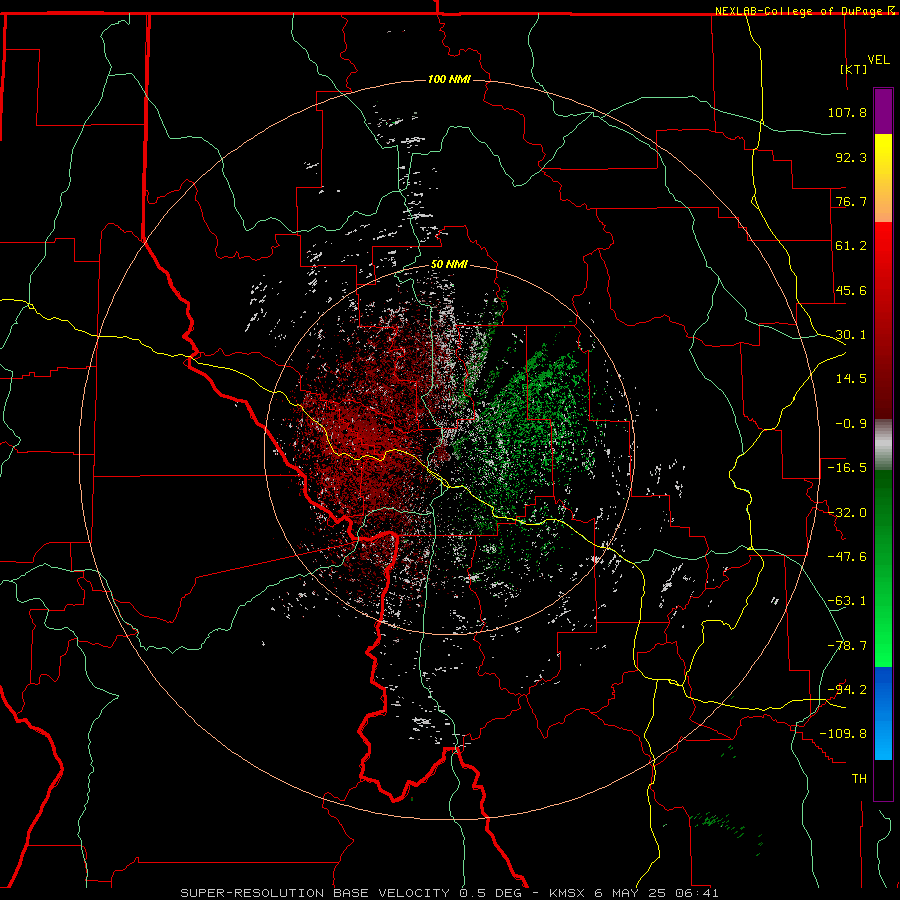
Task: Pick the gray segment of velocity scale
Action: pyautogui.click(x=883, y=445)
